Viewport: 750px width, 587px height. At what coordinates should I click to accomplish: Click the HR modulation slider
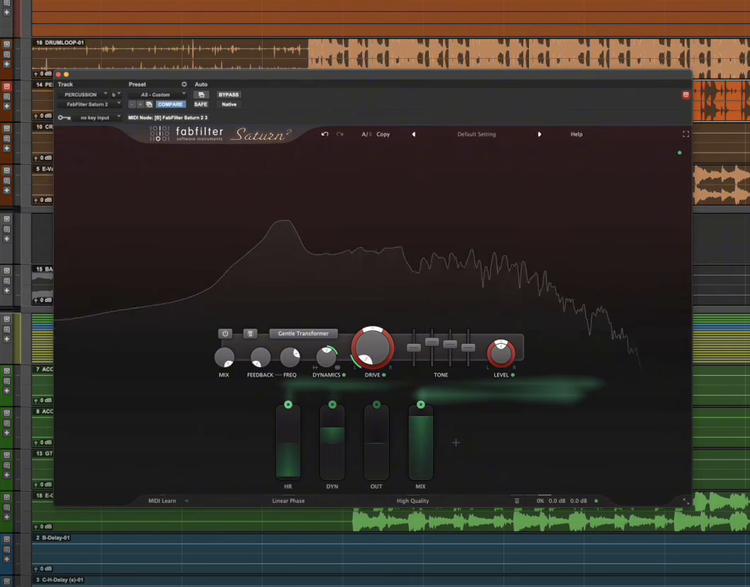point(288,443)
